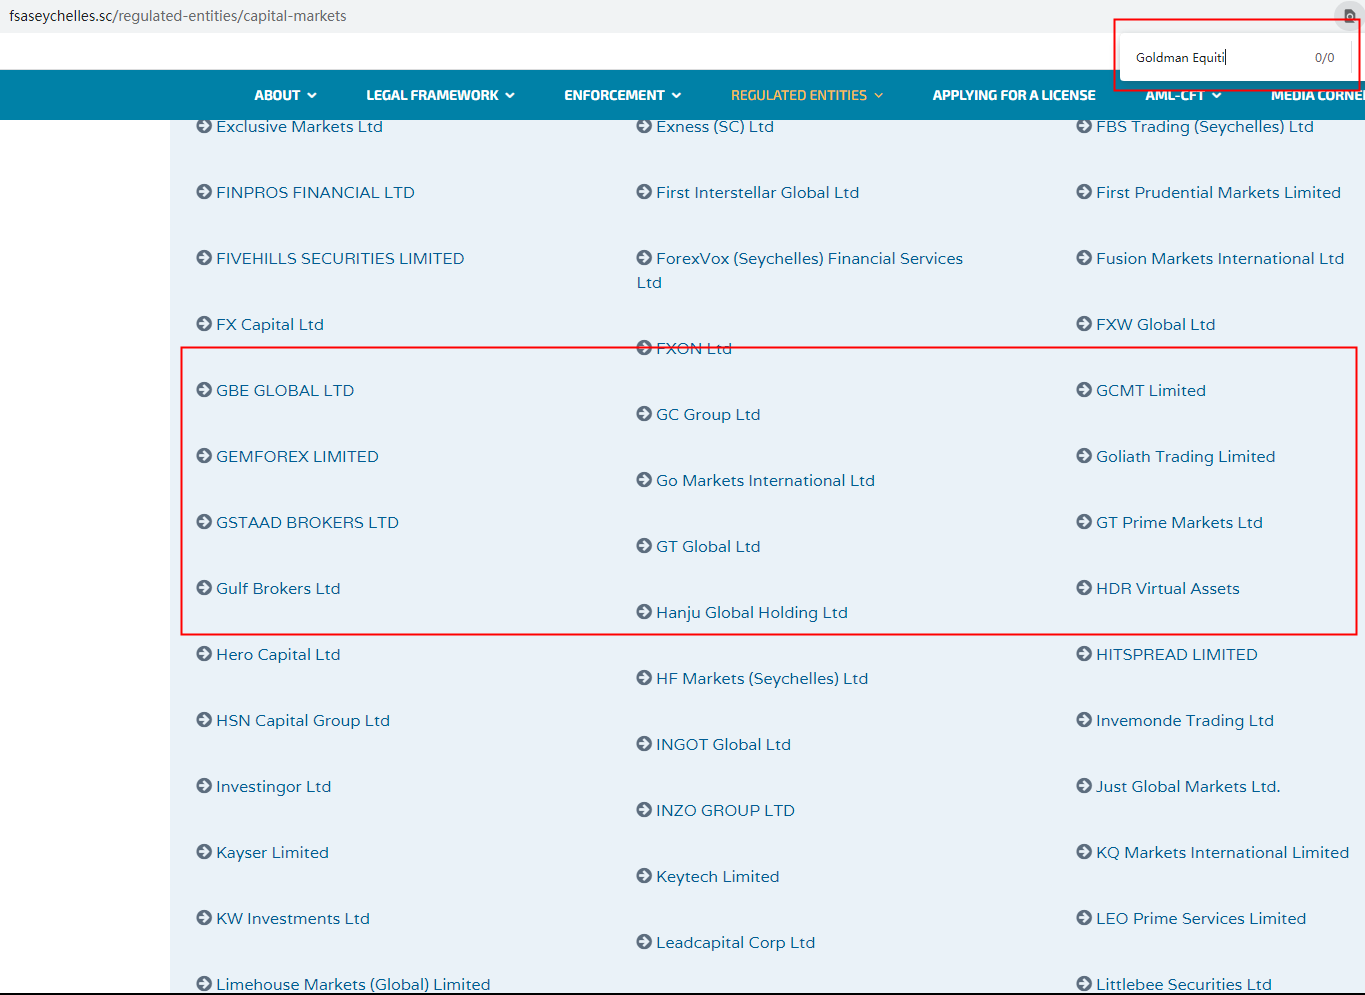Expand the AML-CFT dropdown chevron

coord(1216,96)
